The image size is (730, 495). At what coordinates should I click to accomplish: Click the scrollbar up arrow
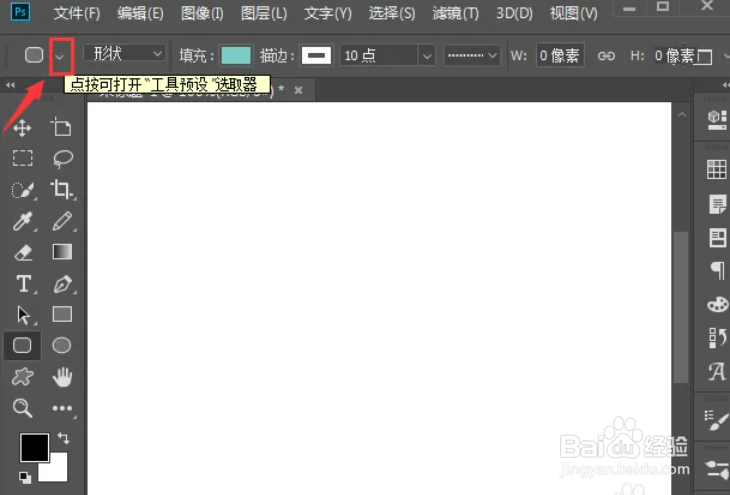[x=682, y=115]
